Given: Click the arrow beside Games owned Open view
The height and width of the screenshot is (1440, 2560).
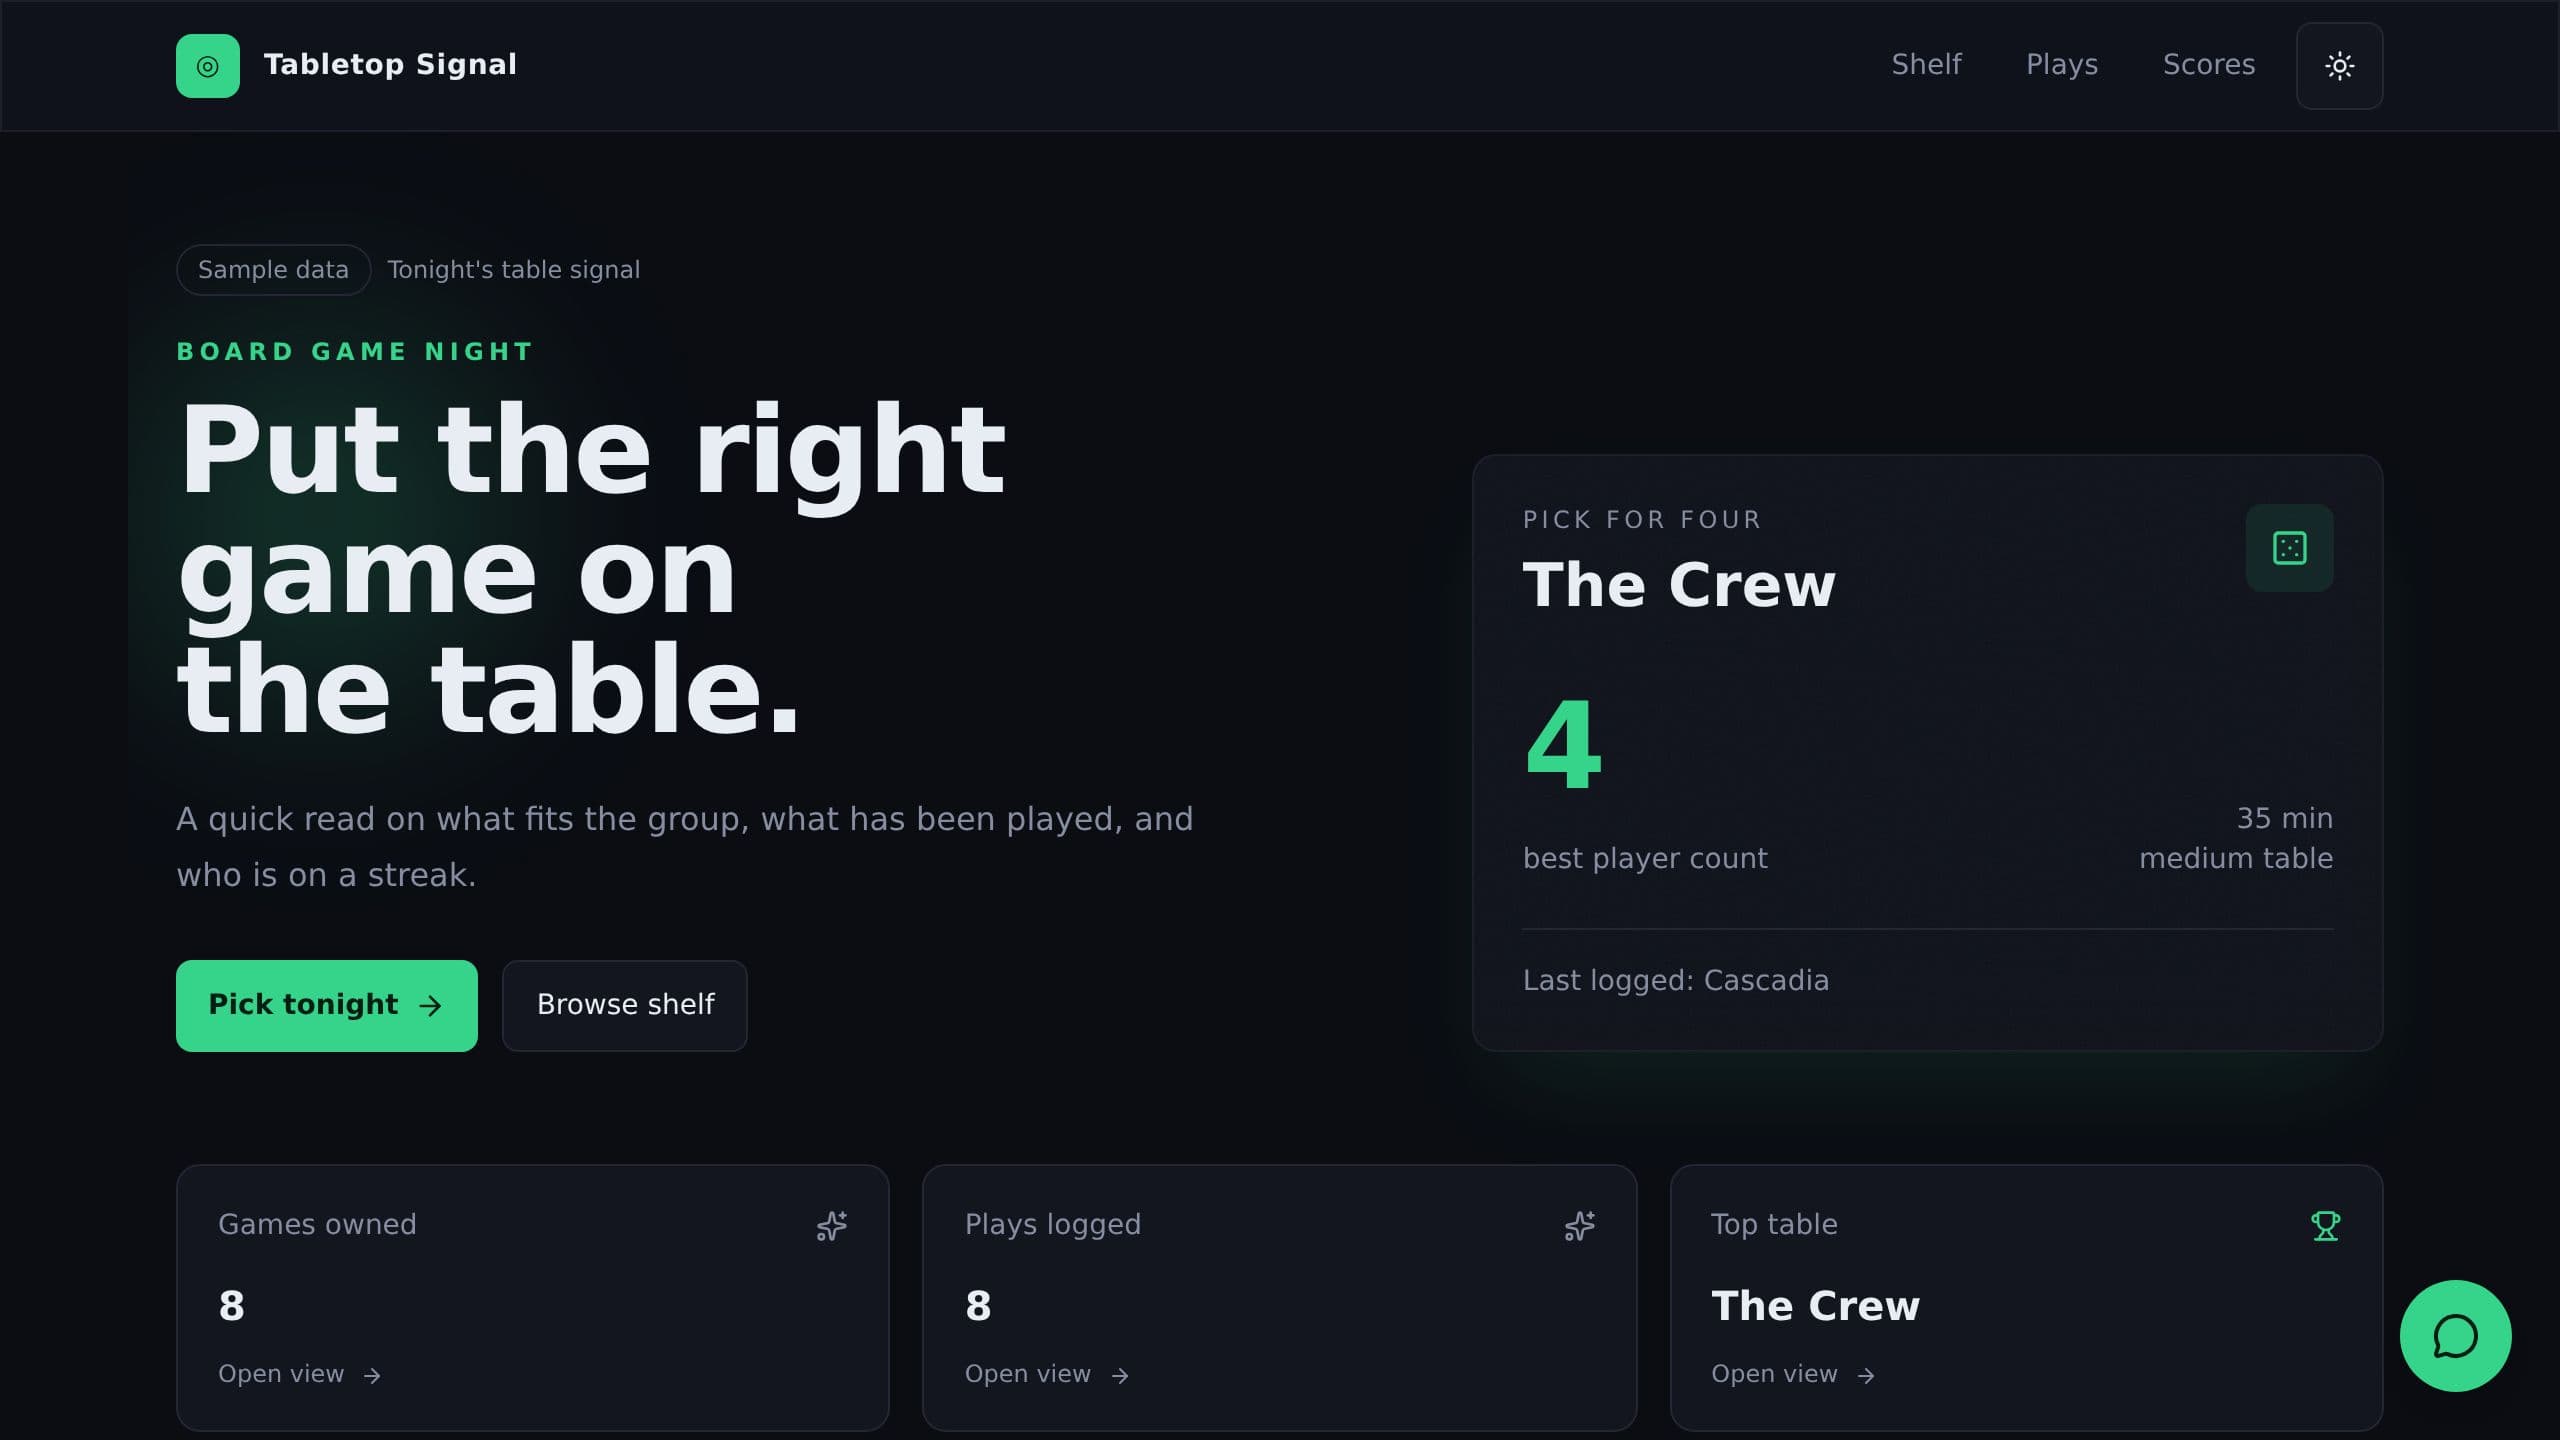Looking at the screenshot, I should coord(372,1376).
